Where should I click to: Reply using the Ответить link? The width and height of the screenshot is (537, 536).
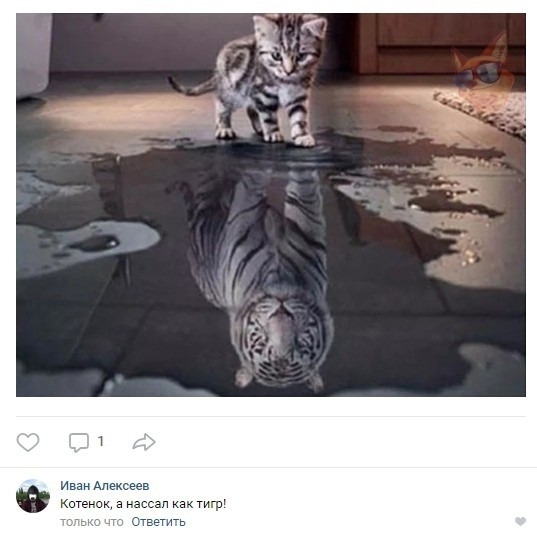click(159, 522)
